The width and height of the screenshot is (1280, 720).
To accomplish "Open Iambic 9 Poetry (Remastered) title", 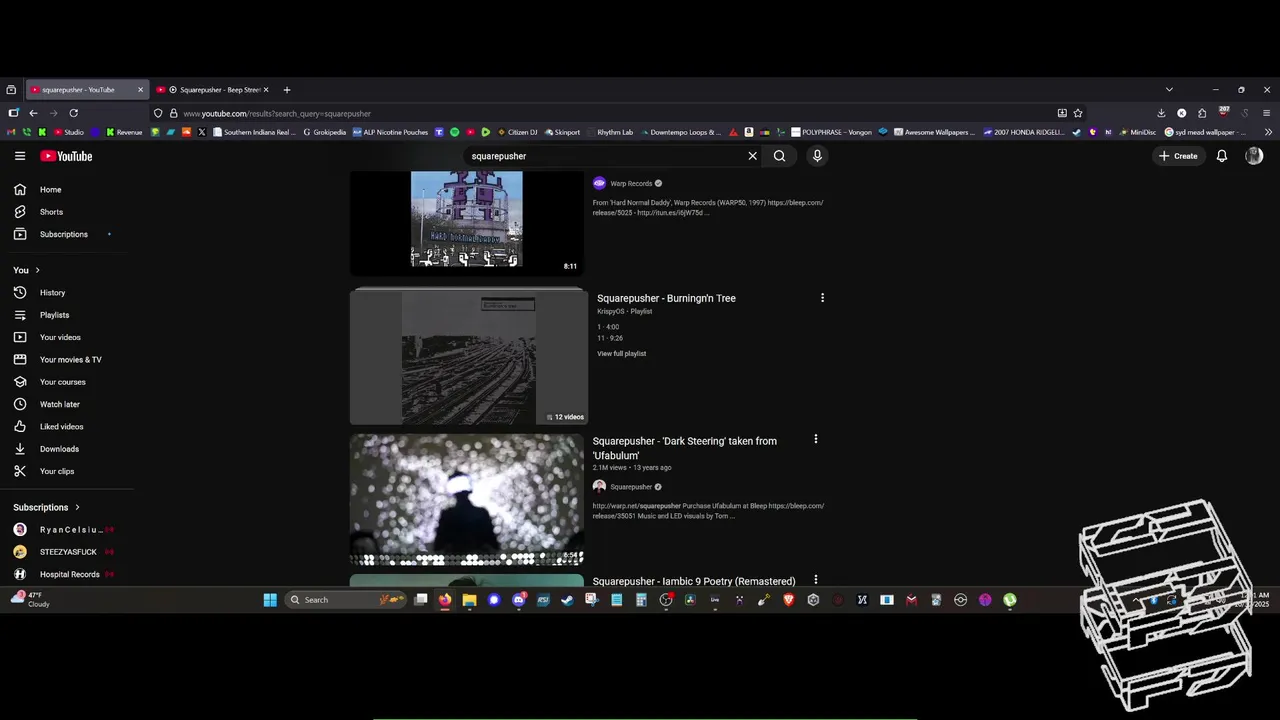I will coord(694,581).
